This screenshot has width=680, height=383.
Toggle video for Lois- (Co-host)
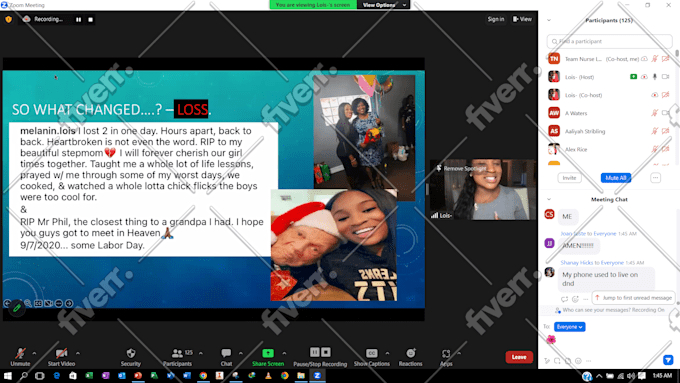(665, 95)
